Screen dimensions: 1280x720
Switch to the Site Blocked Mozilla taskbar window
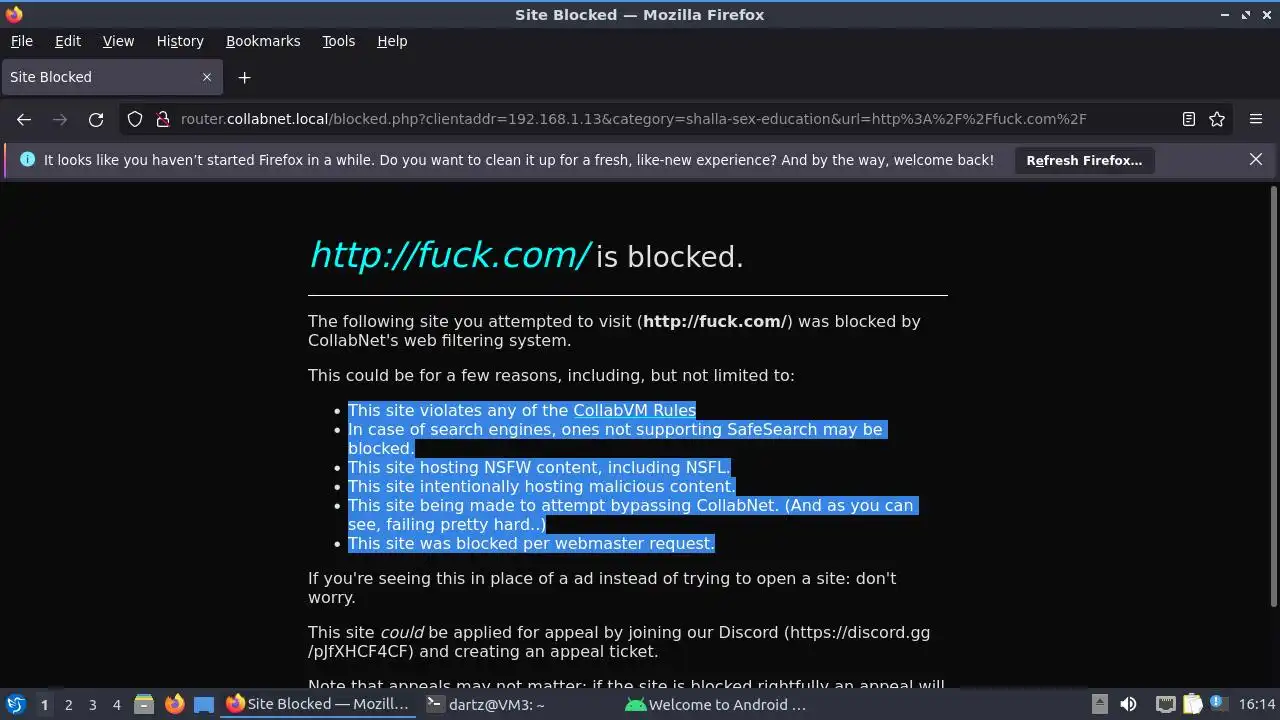point(318,704)
